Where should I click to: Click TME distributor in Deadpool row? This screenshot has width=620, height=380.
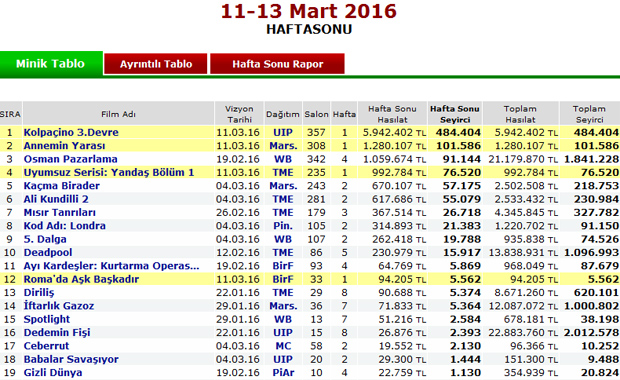283,253
